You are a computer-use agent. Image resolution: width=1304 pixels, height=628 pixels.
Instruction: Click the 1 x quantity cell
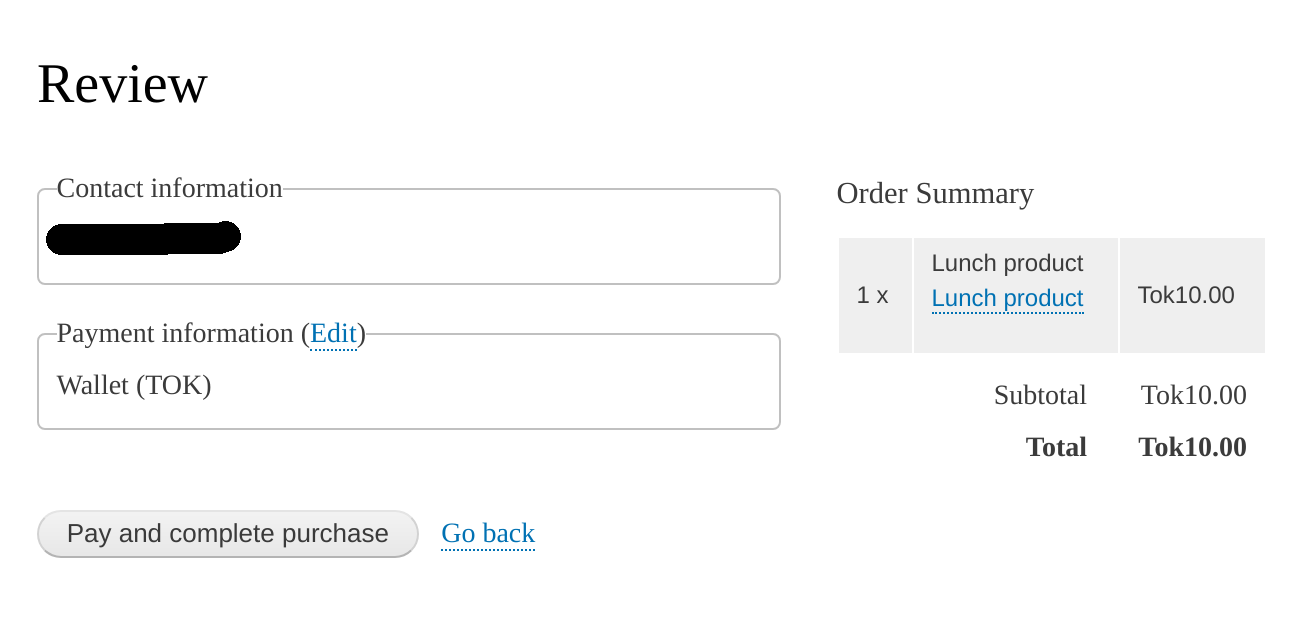pyautogui.click(x=873, y=296)
